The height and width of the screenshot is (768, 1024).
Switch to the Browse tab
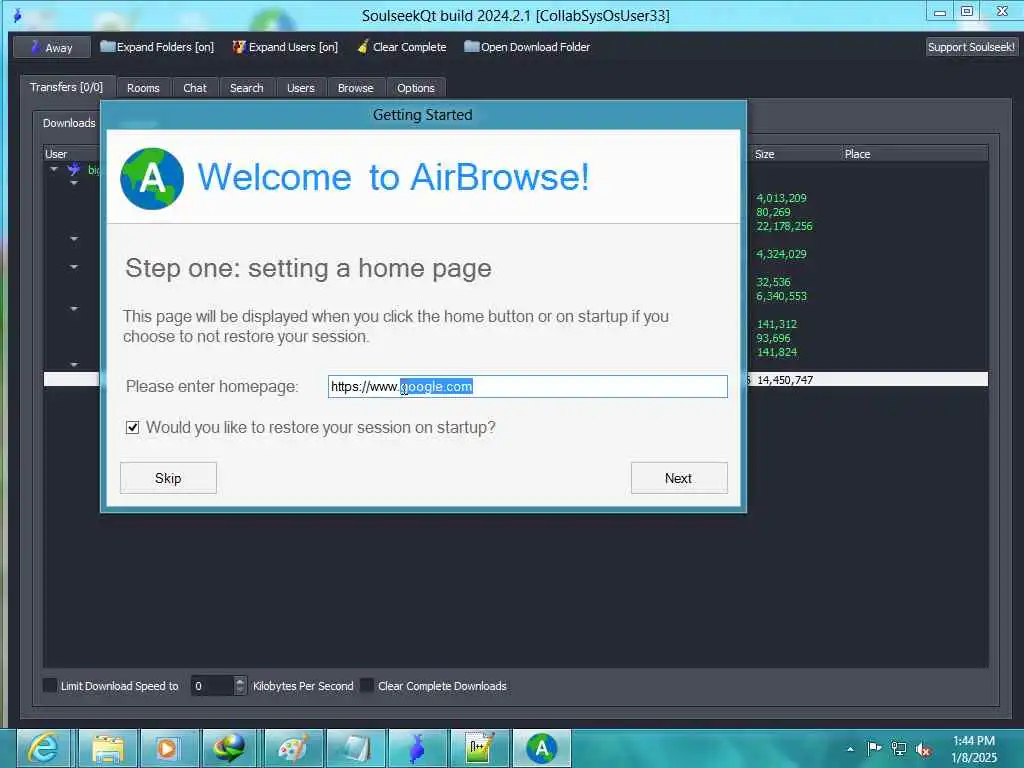(355, 88)
